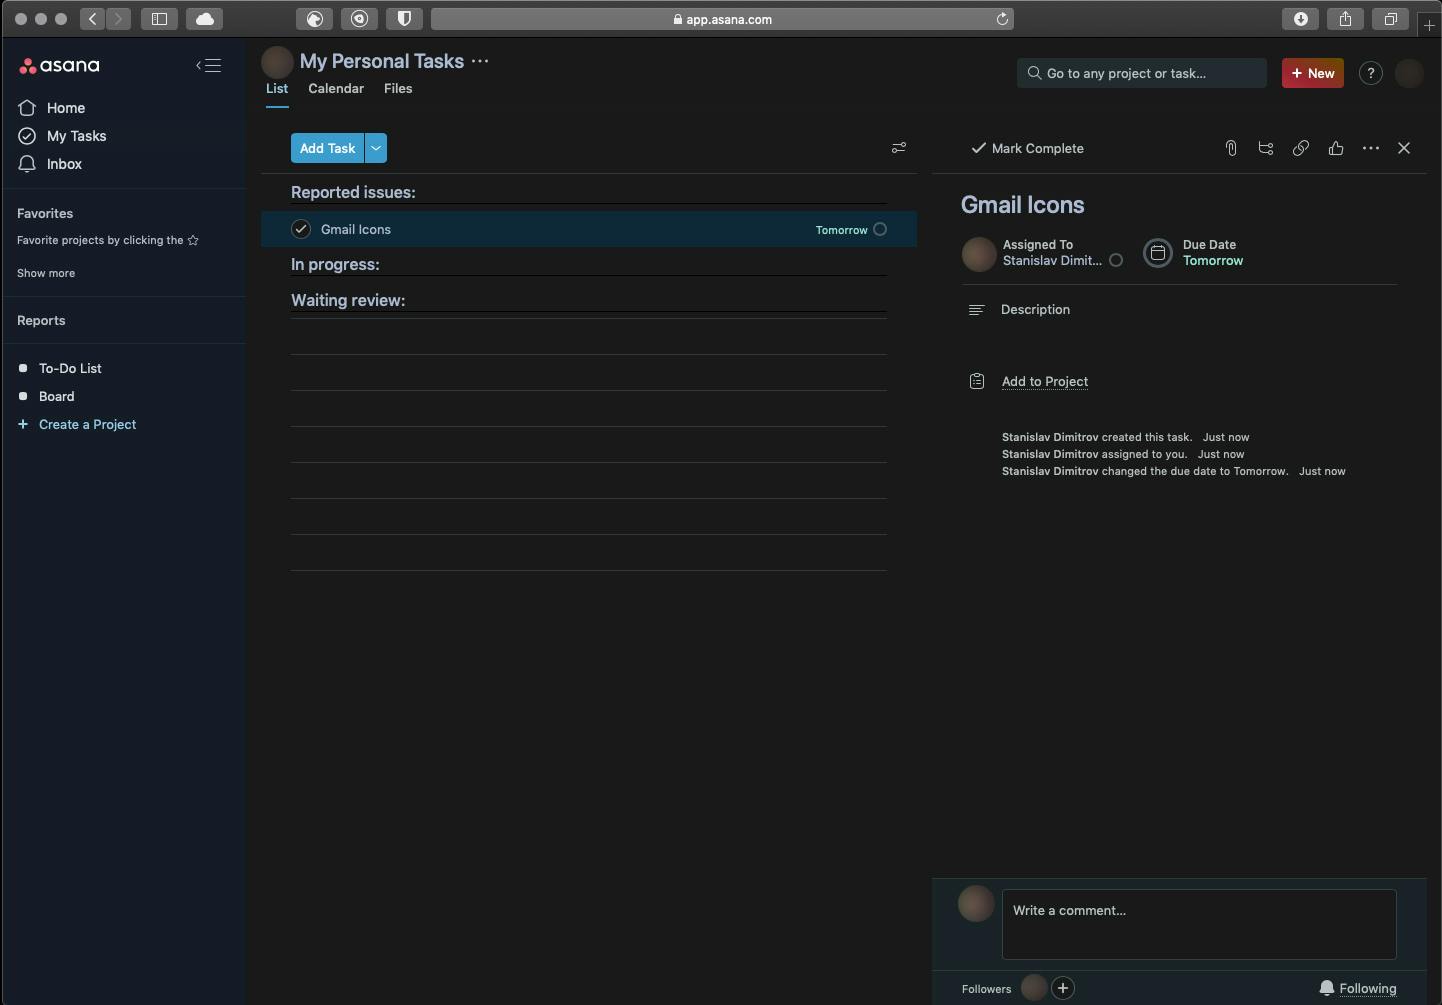Click the assignee avatar in task pane

coord(979,254)
